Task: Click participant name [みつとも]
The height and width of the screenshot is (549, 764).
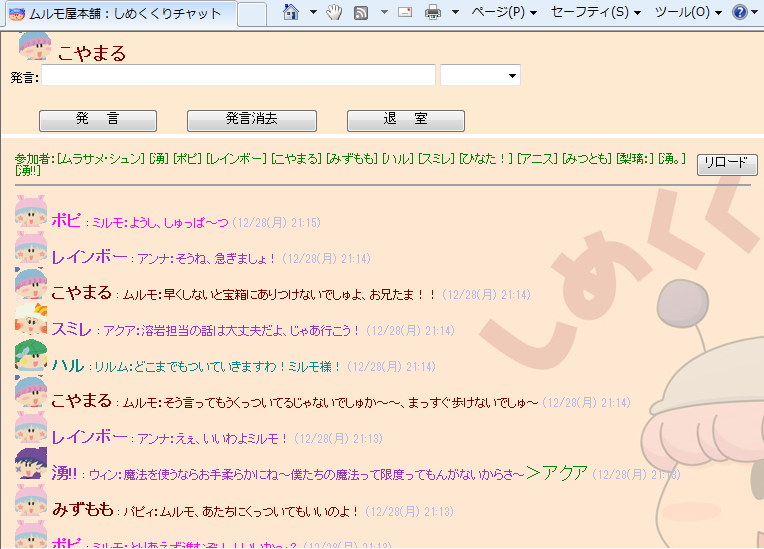Action: coord(587,159)
